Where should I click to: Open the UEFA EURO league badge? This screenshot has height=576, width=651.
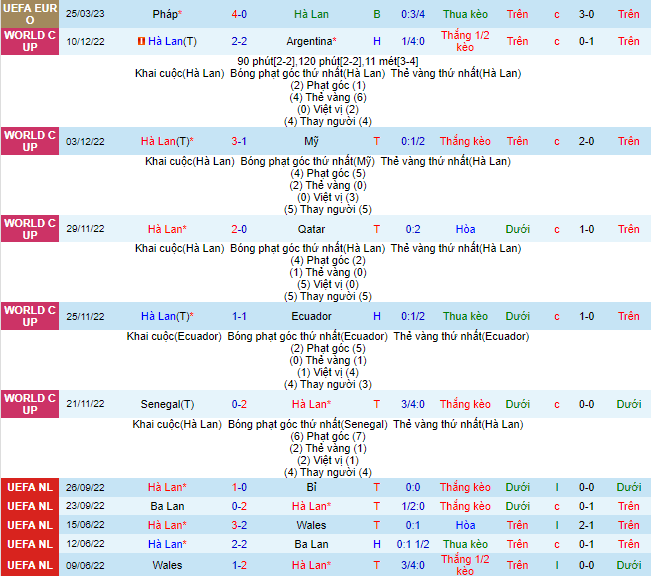point(29,14)
